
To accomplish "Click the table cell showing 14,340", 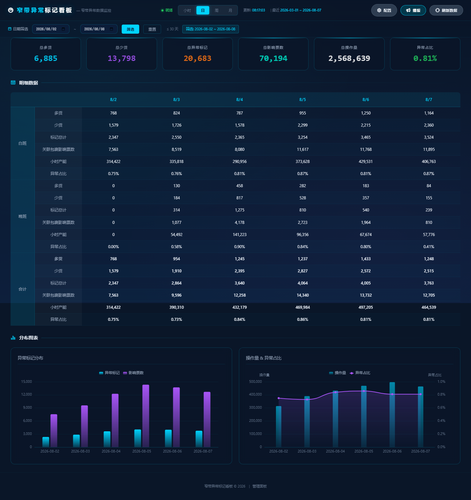I will [302, 295].
